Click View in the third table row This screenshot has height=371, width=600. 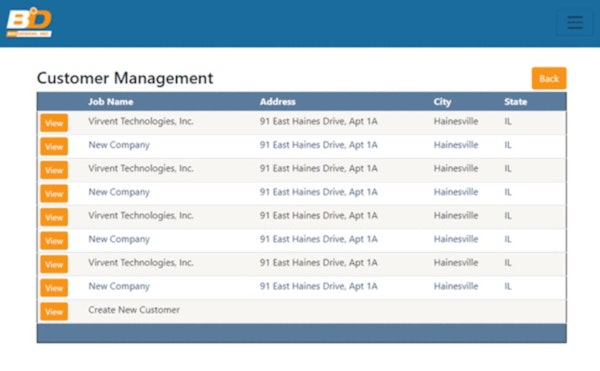pyautogui.click(x=54, y=170)
